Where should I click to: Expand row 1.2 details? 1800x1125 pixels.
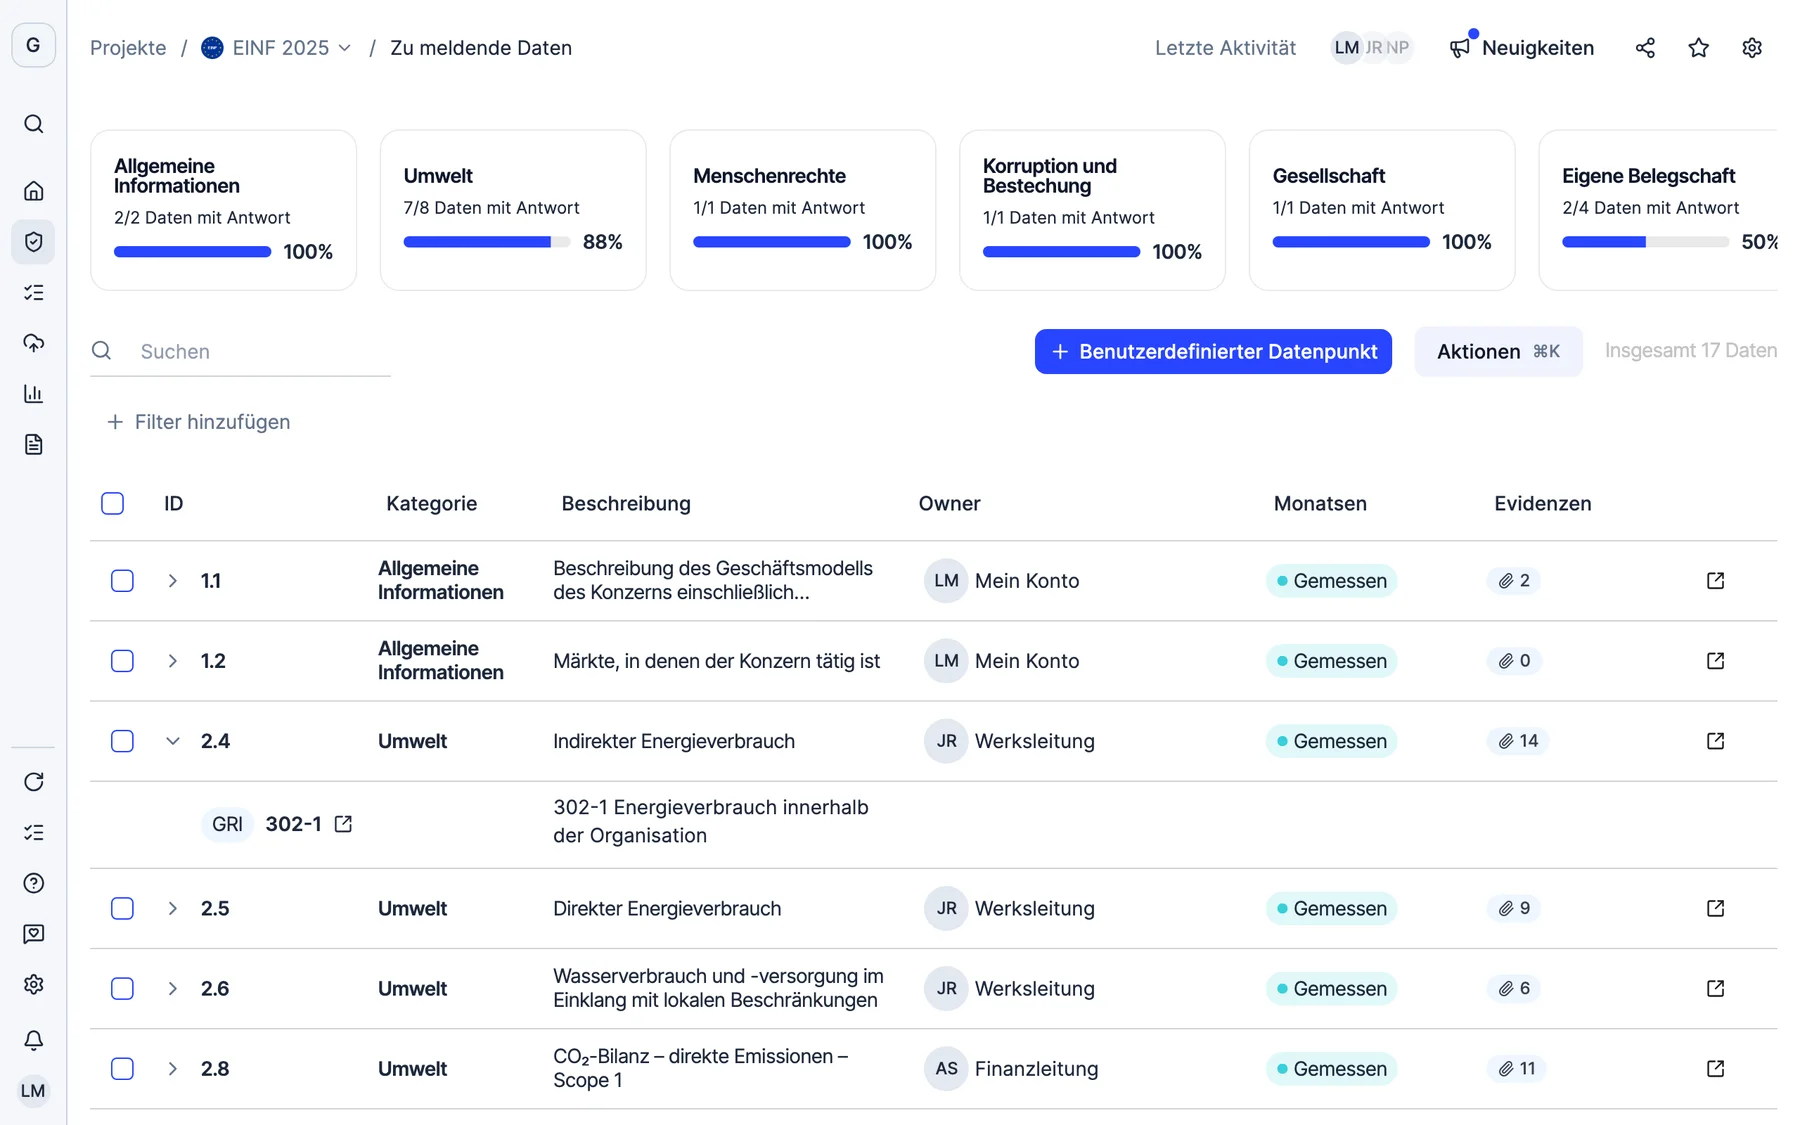[172, 661]
